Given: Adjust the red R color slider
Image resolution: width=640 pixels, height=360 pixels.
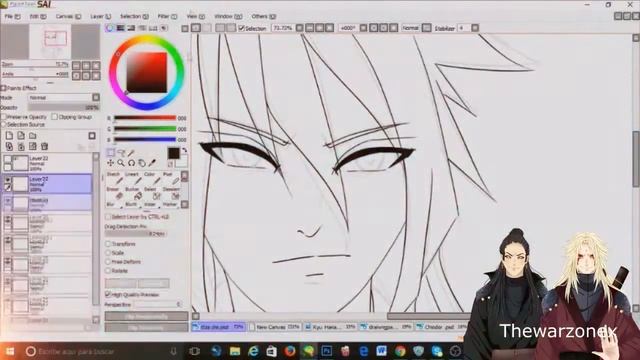Looking at the screenshot, I should 145,118.
